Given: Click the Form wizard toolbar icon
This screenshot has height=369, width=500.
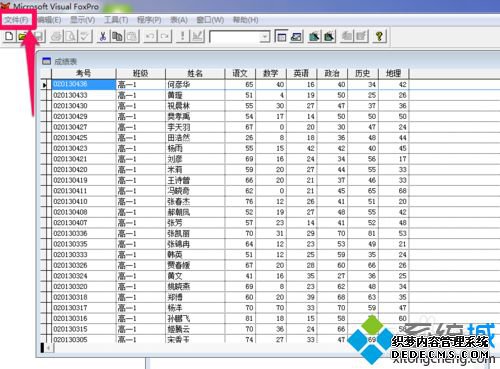Looking at the screenshot, I should coord(314,36).
